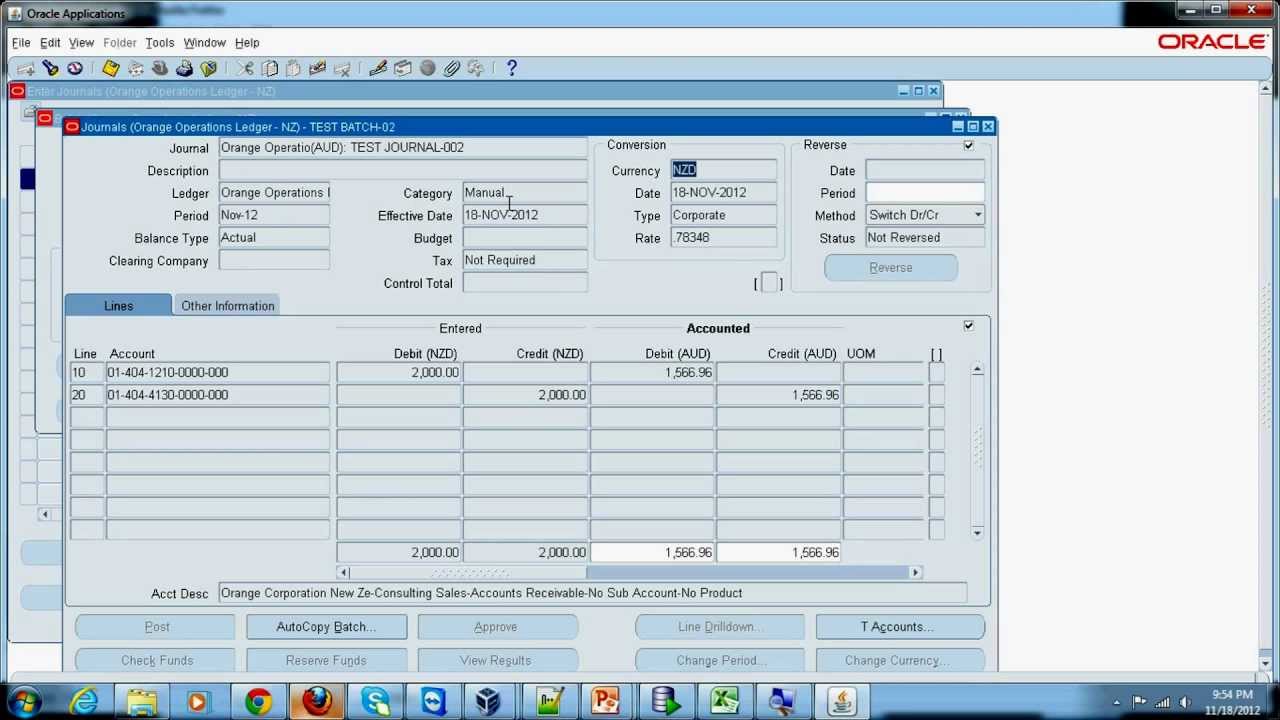Click the Folder Tools toolbar icon
This screenshot has height=720, width=1280.
pyautogui.click(x=476, y=68)
